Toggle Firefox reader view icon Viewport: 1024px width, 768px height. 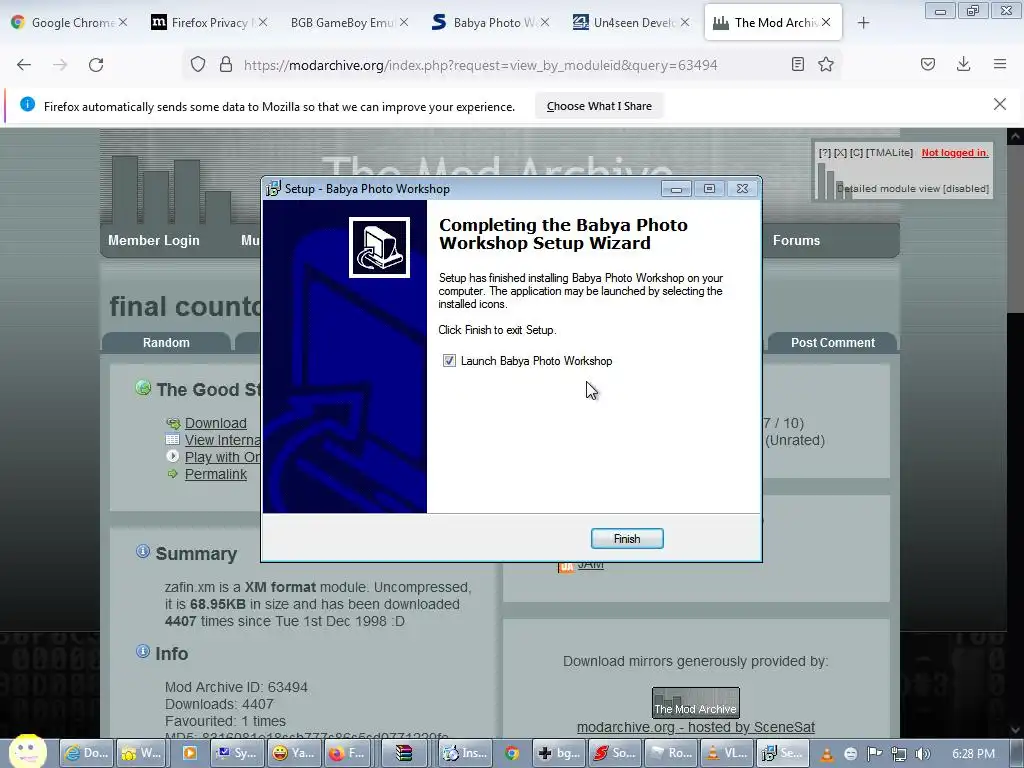[797, 64]
